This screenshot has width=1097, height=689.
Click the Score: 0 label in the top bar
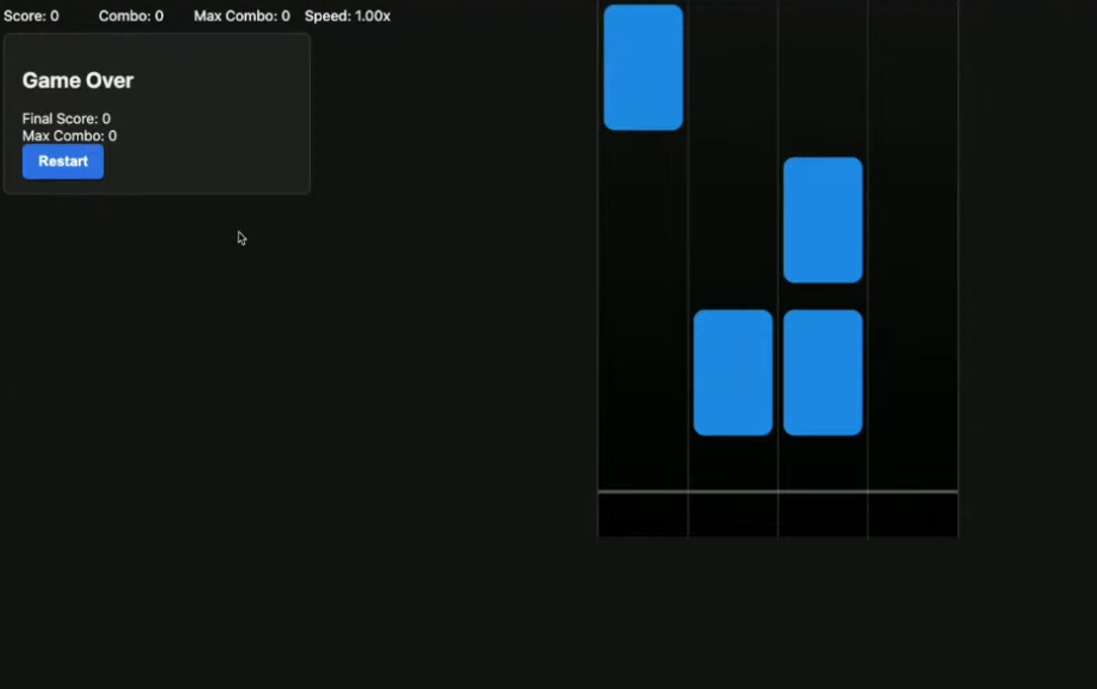31,16
